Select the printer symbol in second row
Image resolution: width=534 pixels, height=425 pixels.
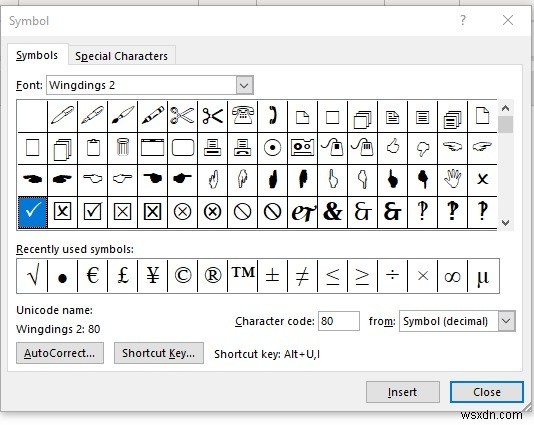(x=212, y=148)
